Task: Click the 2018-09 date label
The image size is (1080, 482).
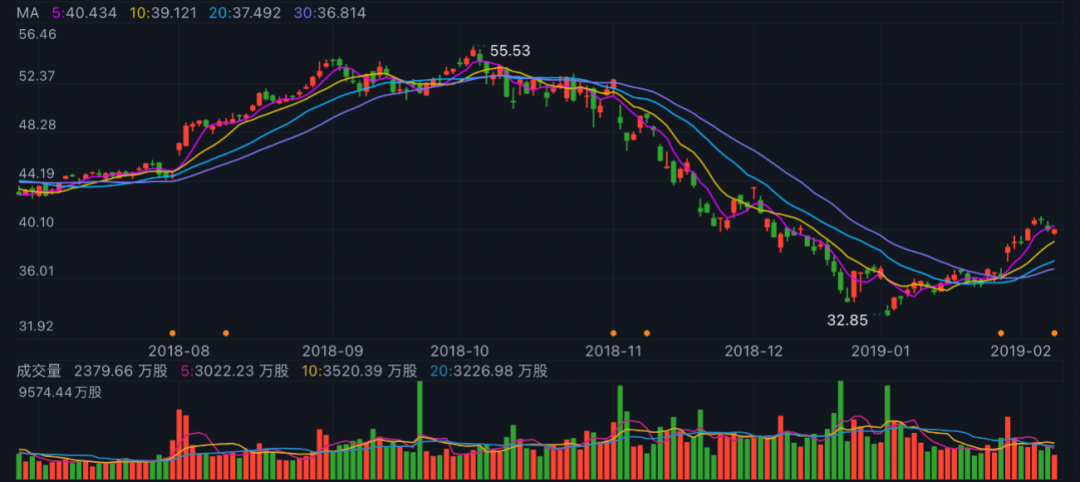Action: (331, 351)
